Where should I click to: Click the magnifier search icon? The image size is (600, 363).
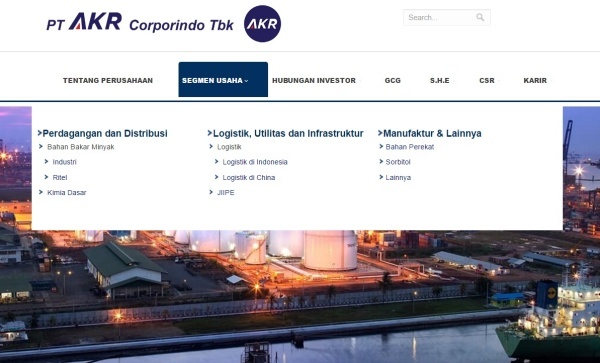point(480,17)
